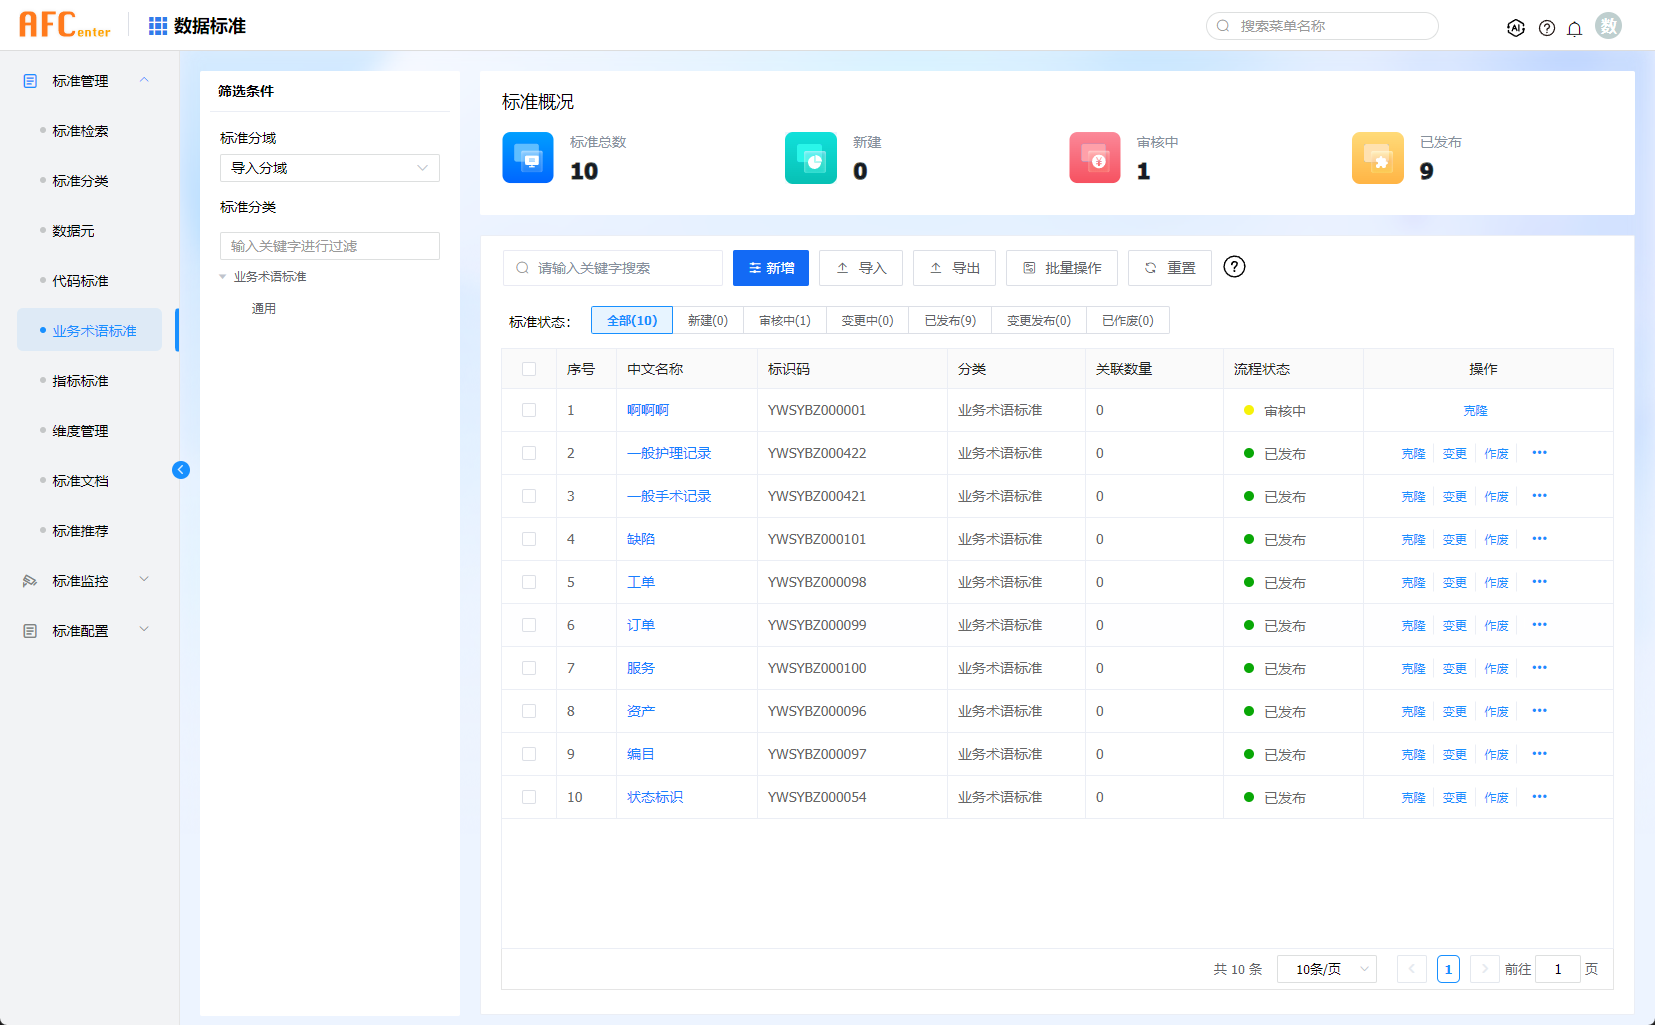Click the 新建 teal card icon
This screenshot has height=1025, width=1655.
[811, 158]
